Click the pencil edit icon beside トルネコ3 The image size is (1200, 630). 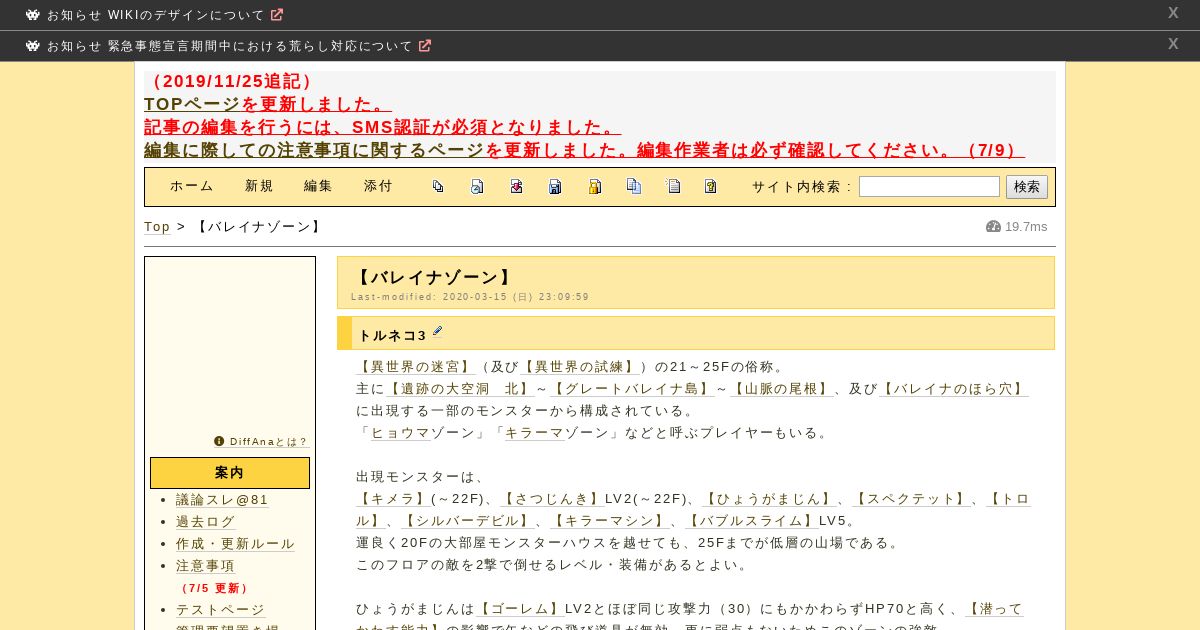click(437, 332)
